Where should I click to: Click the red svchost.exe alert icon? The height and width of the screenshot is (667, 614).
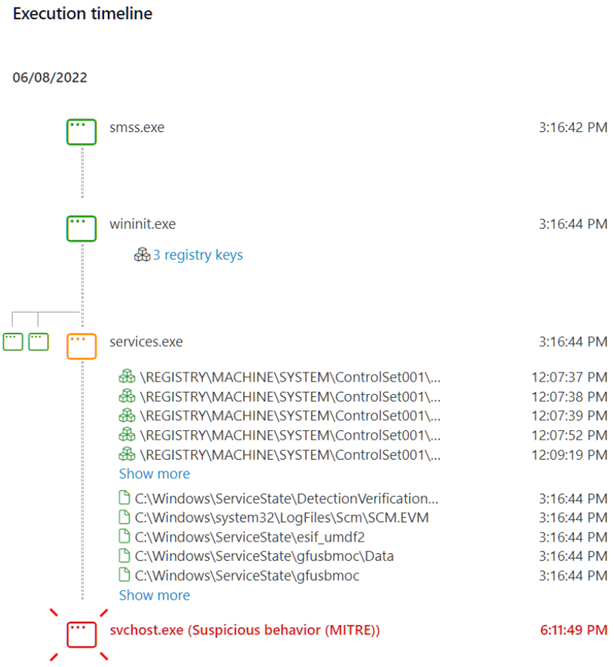coord(81,634)
